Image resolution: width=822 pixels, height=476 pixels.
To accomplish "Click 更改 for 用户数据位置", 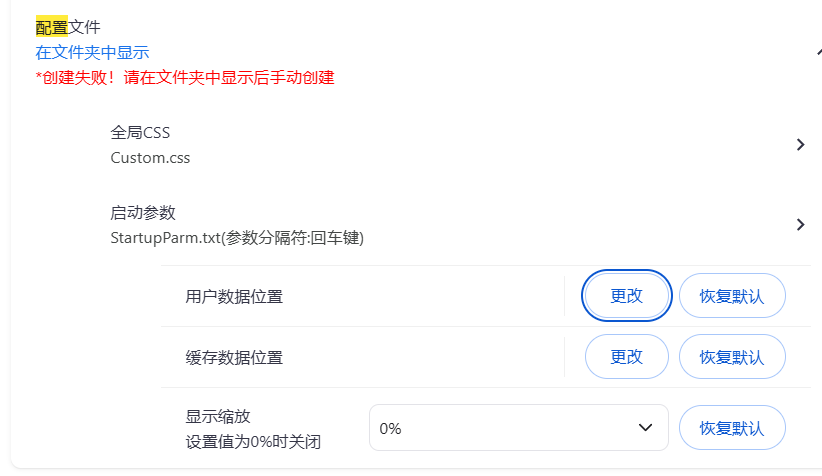I will click(x=627, y=296).
